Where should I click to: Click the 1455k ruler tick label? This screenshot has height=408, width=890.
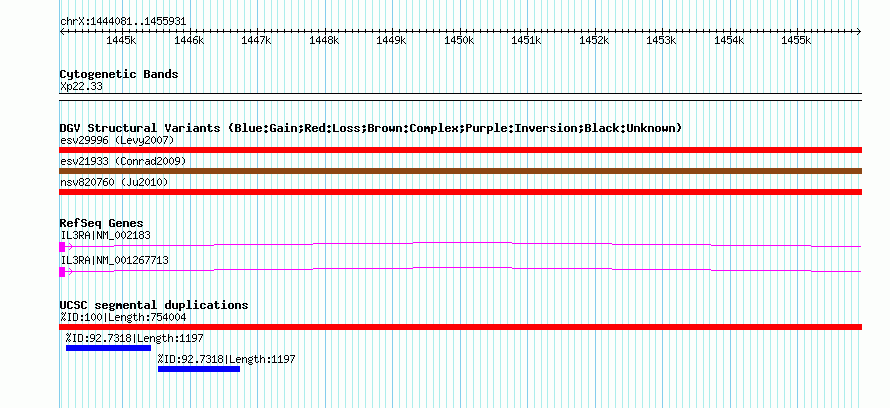coord(796,41)
